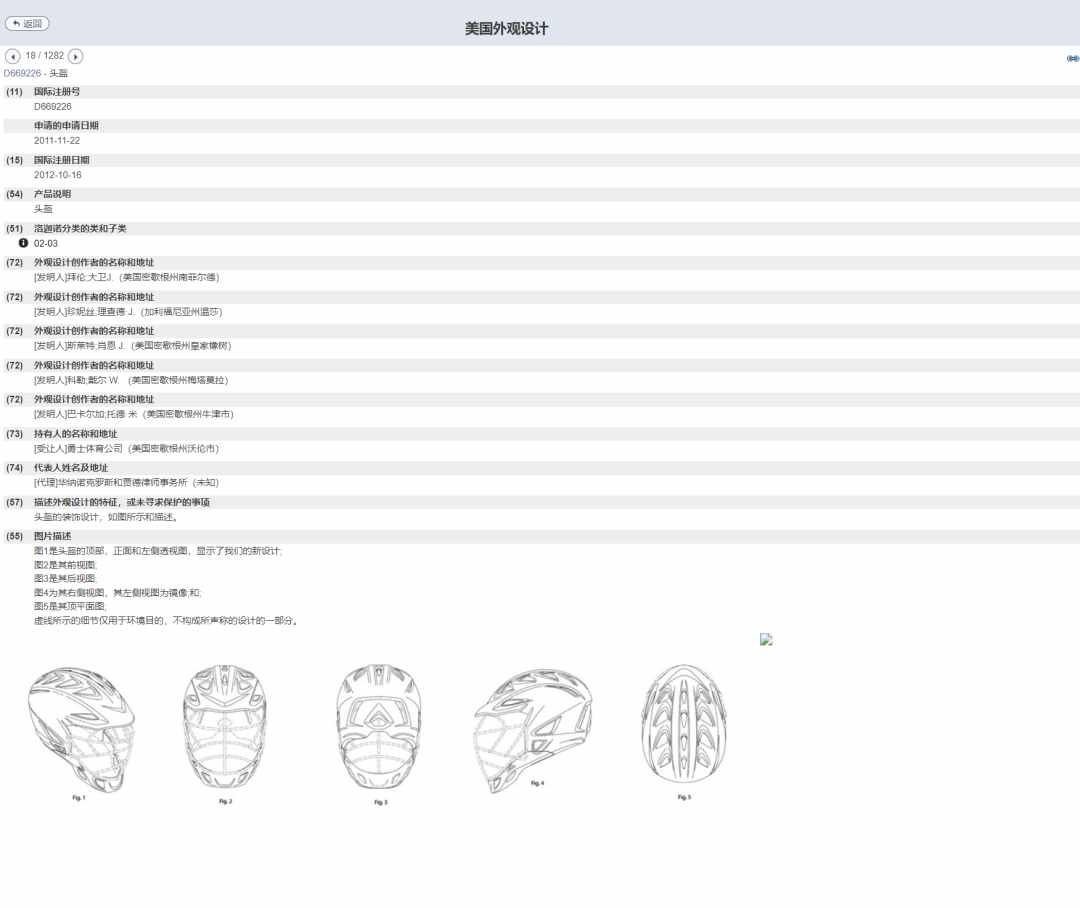Select the description line 图5是其顶平面图
This screenshot has height=908, width=1080.
(x=70, y=606)
